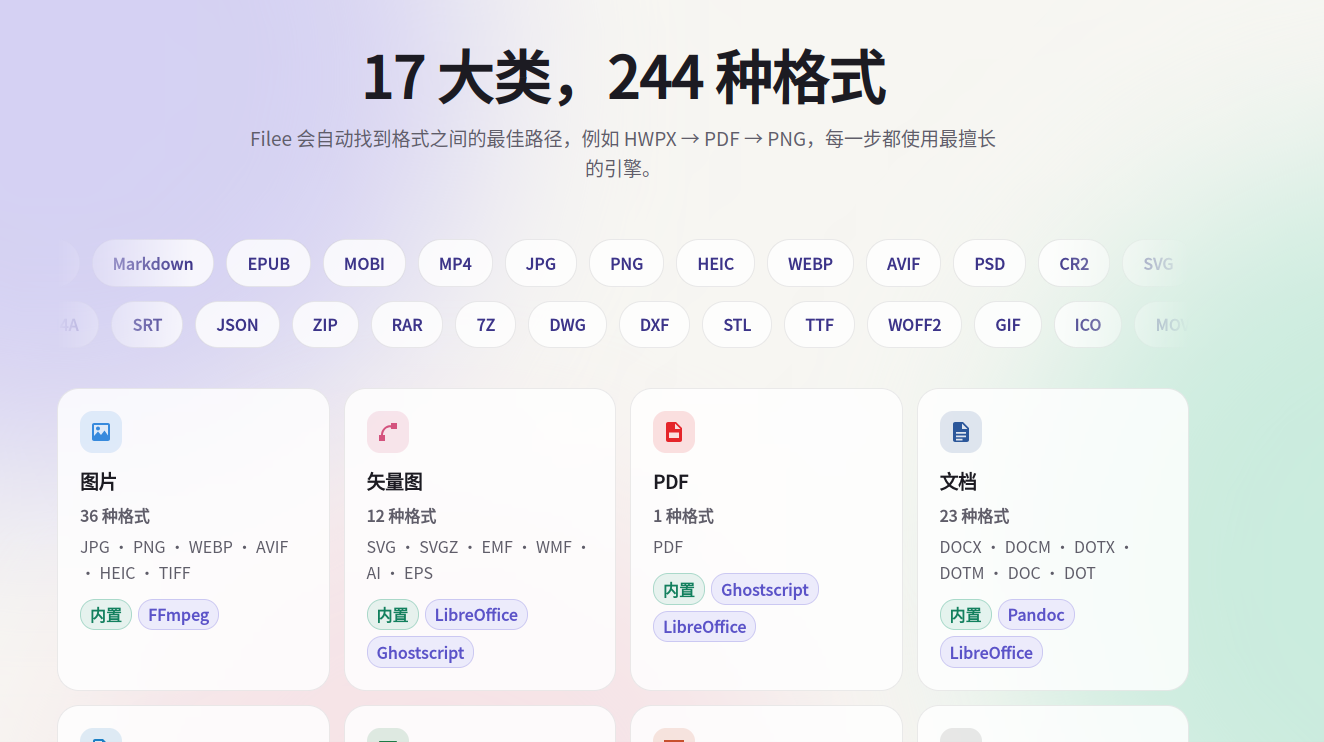
Task: Pick the GIF format pill
Action: point(1008,325)
